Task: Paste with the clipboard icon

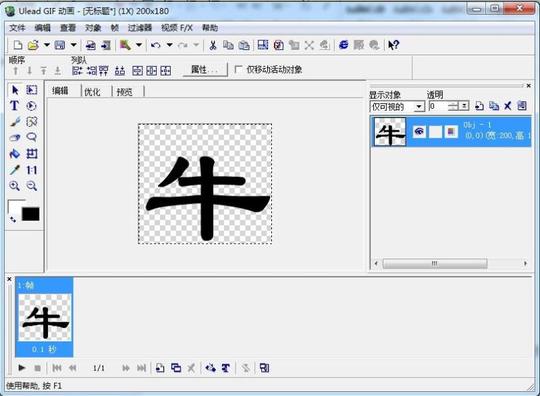Action: pos(244,45)
